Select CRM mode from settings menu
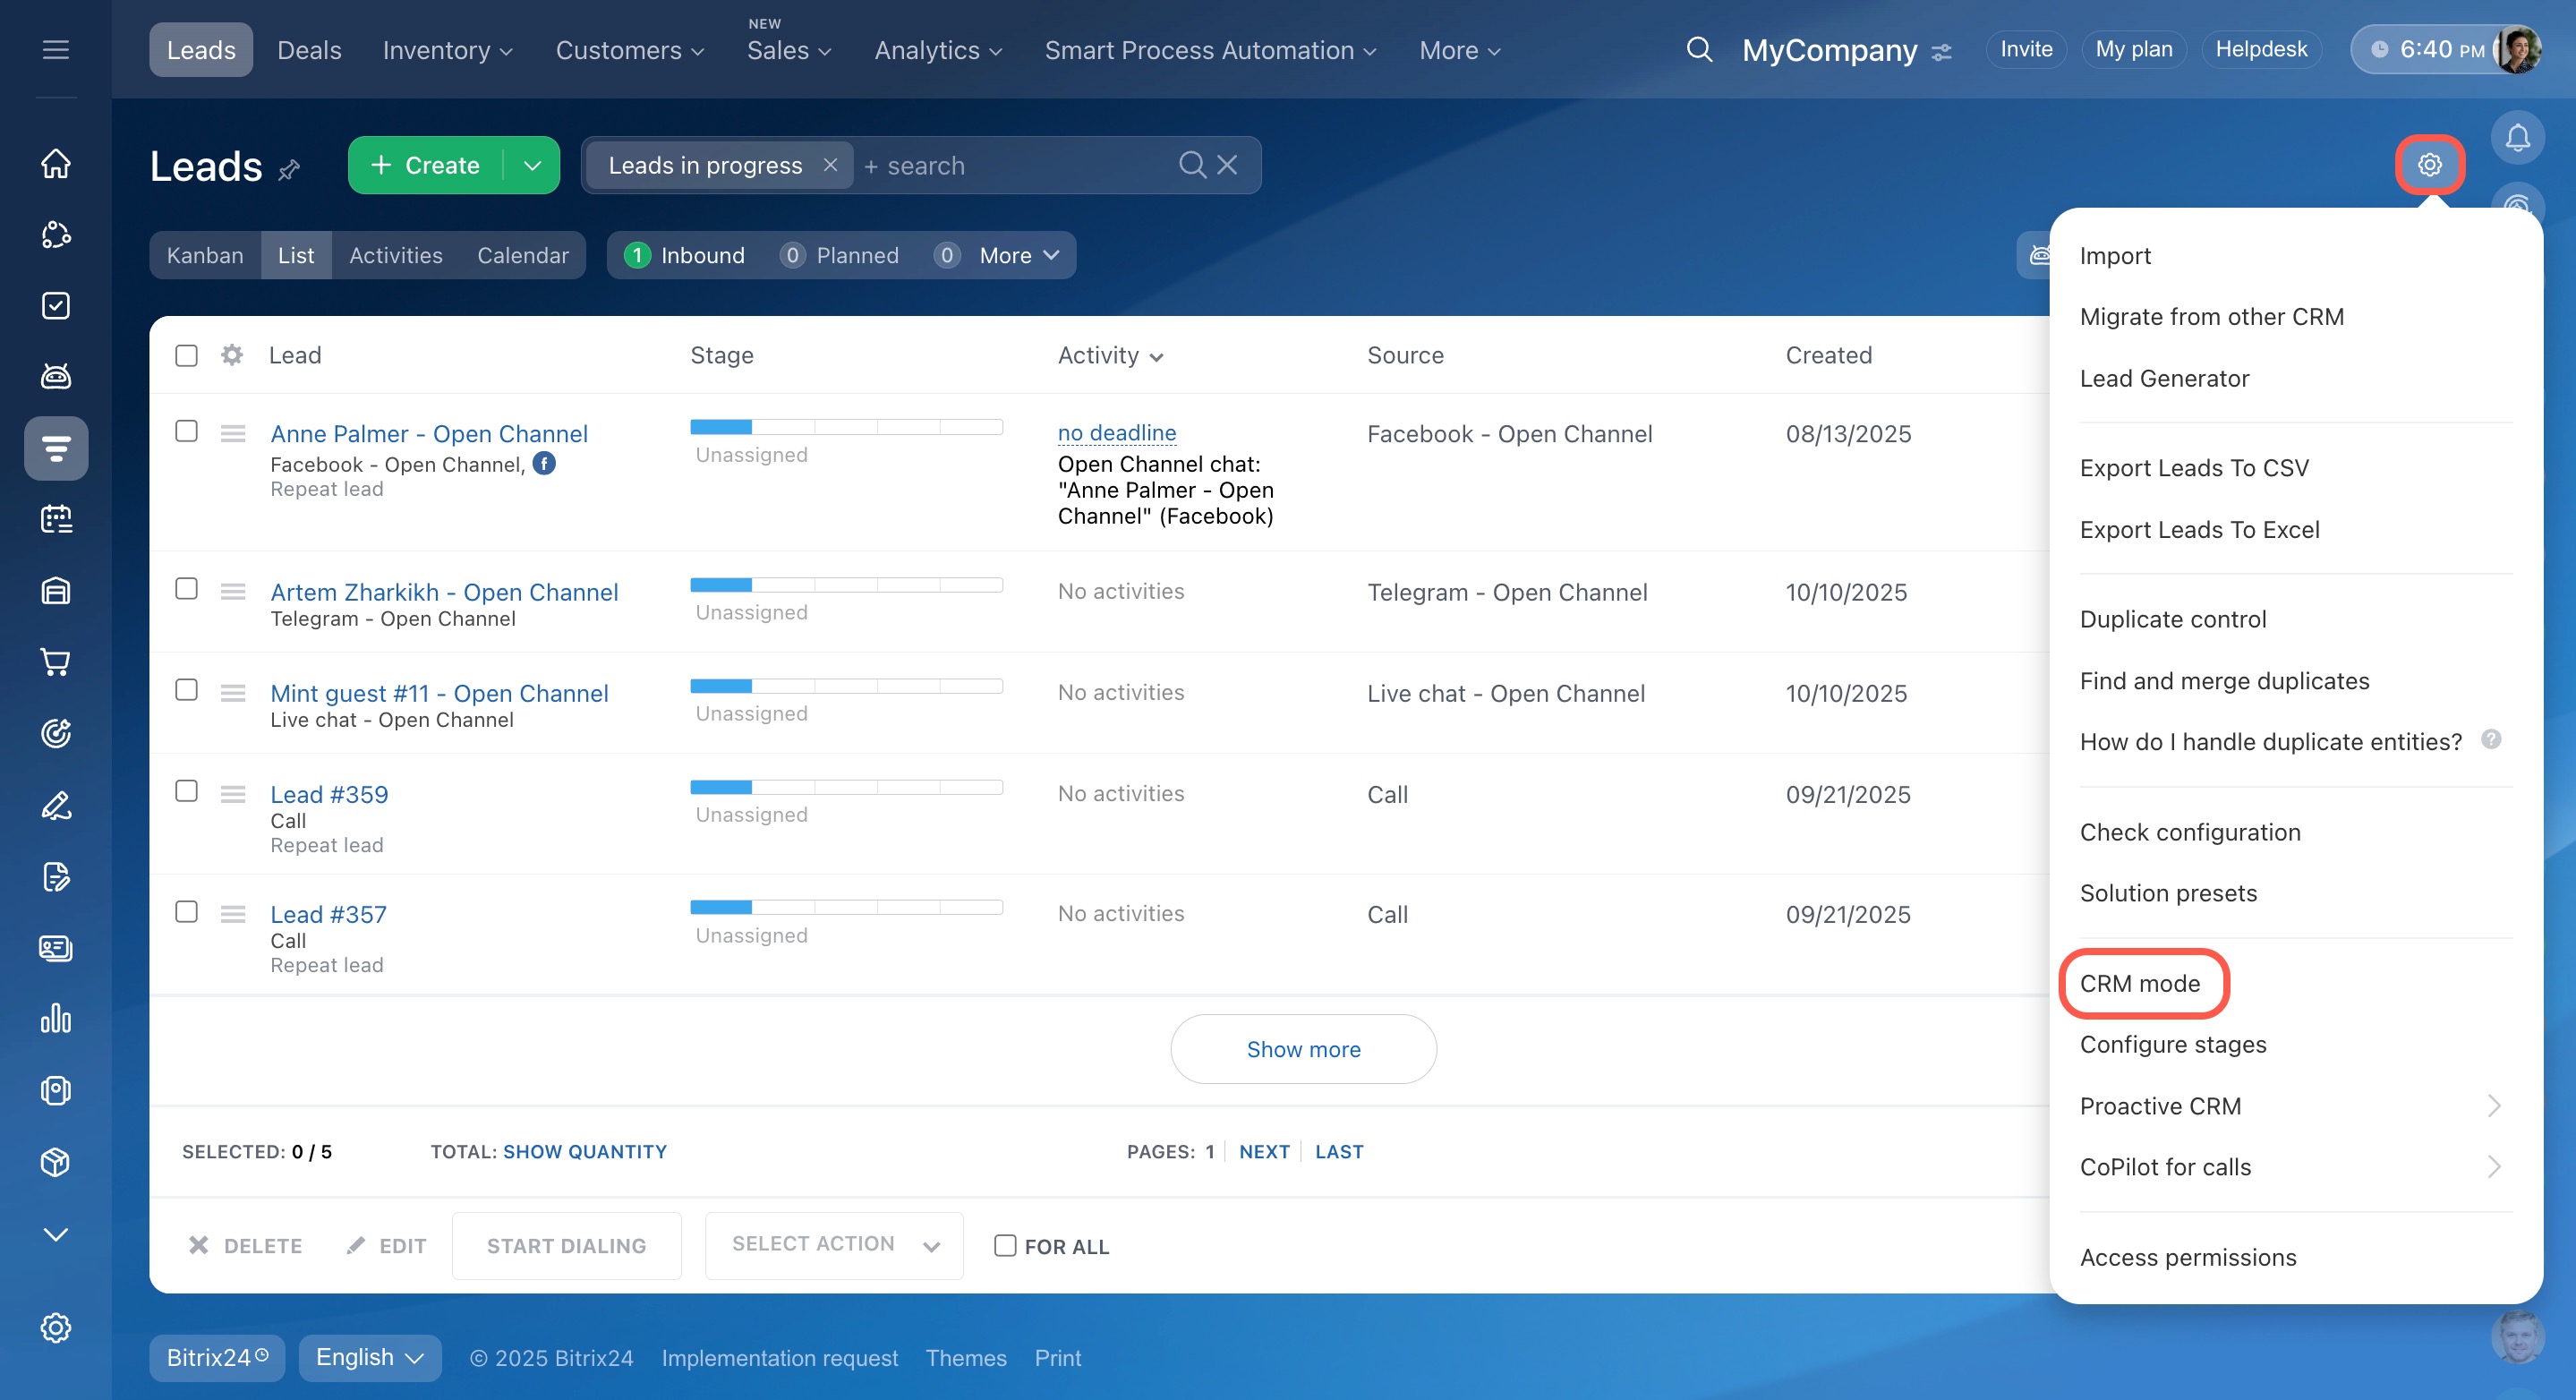 click(2139, 983)
